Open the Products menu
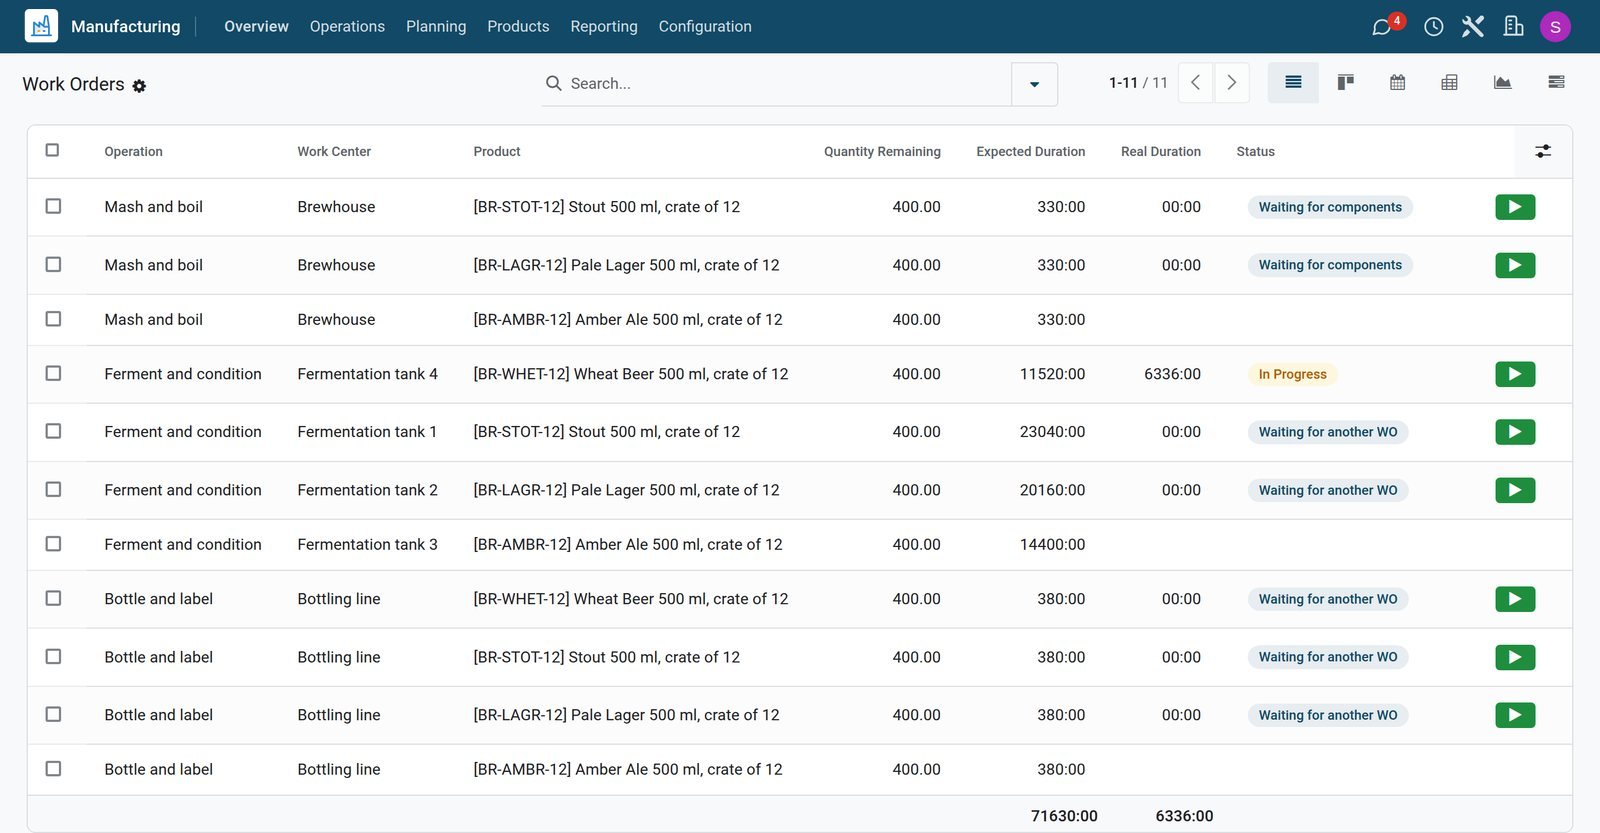1600x833 pixels. click(518, 27)
